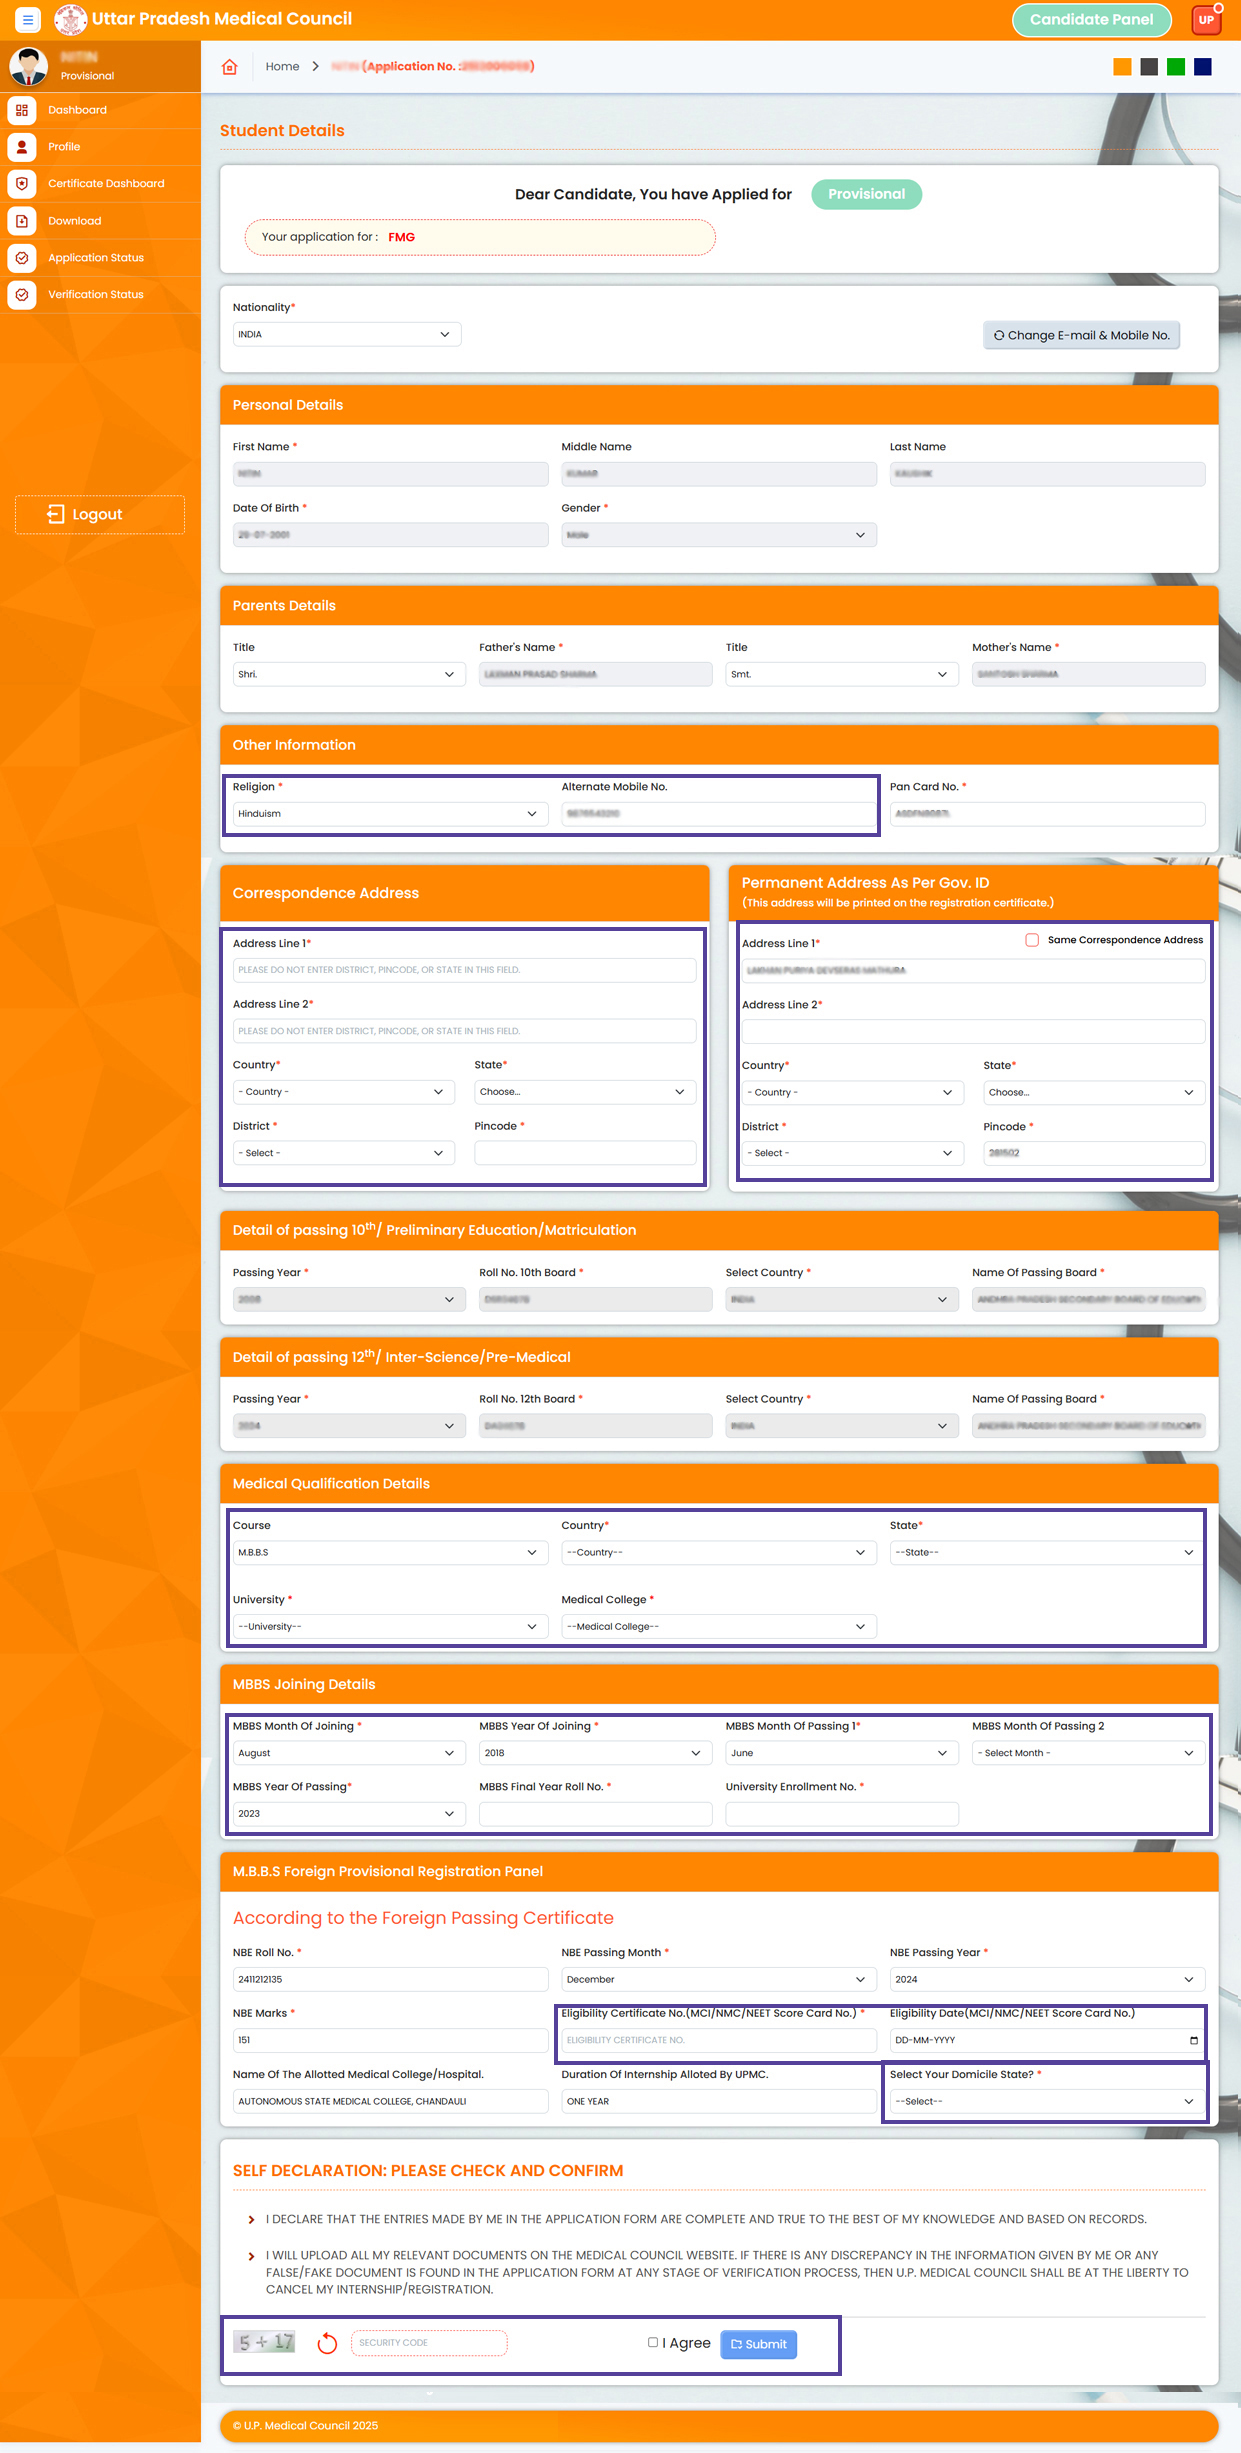Screen dimensions: 1241x2453
Task: Click Change E-mail & Mobile No. button
Action: [x=1081, y=335]
